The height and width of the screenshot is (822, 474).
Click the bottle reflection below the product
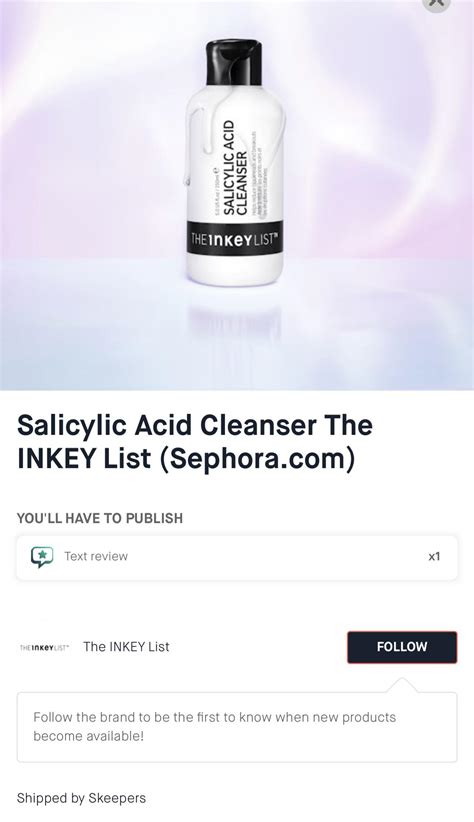234,322
